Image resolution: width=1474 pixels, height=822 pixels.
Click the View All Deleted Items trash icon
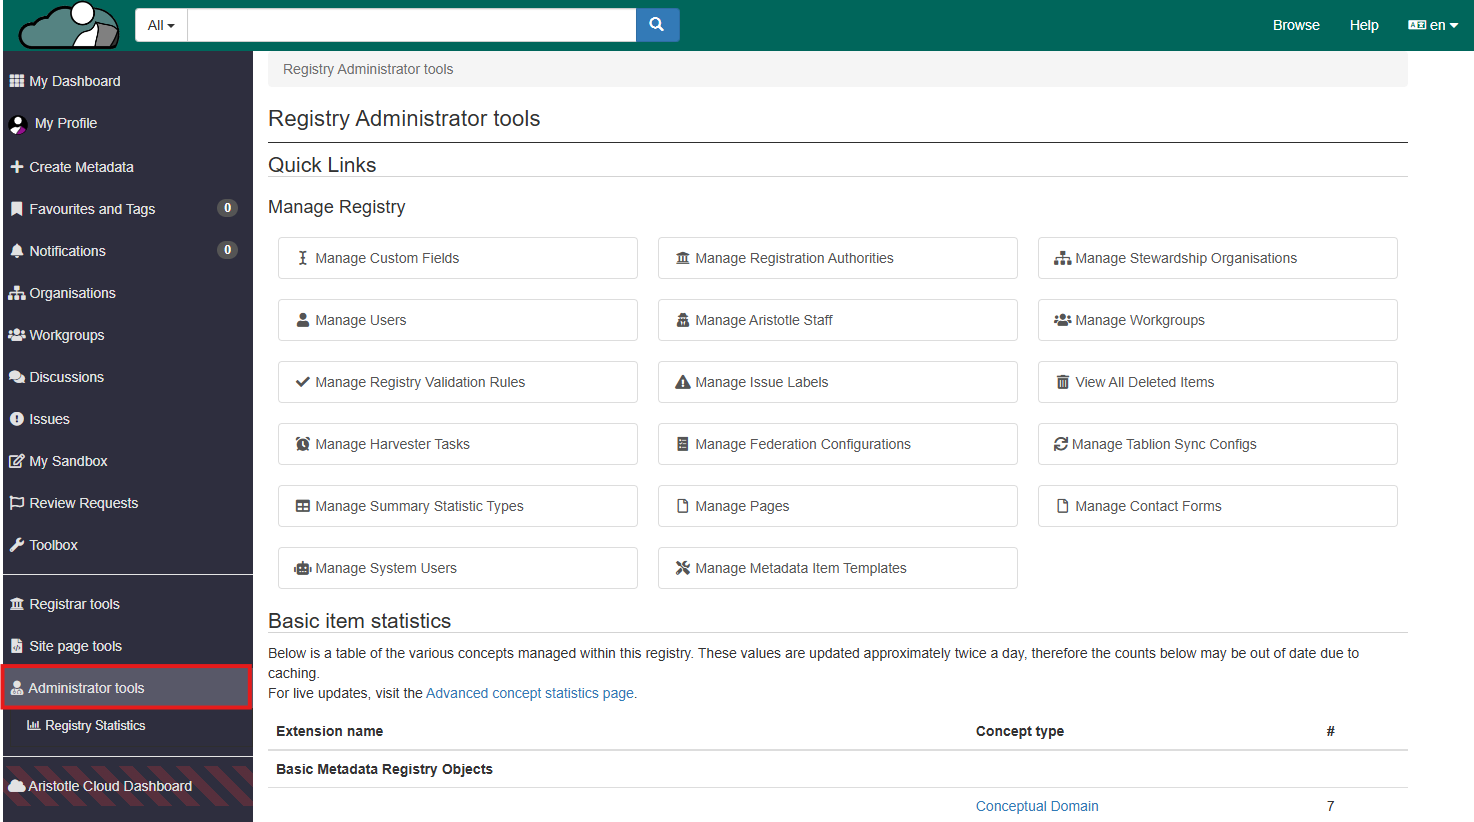point(1062,382)
